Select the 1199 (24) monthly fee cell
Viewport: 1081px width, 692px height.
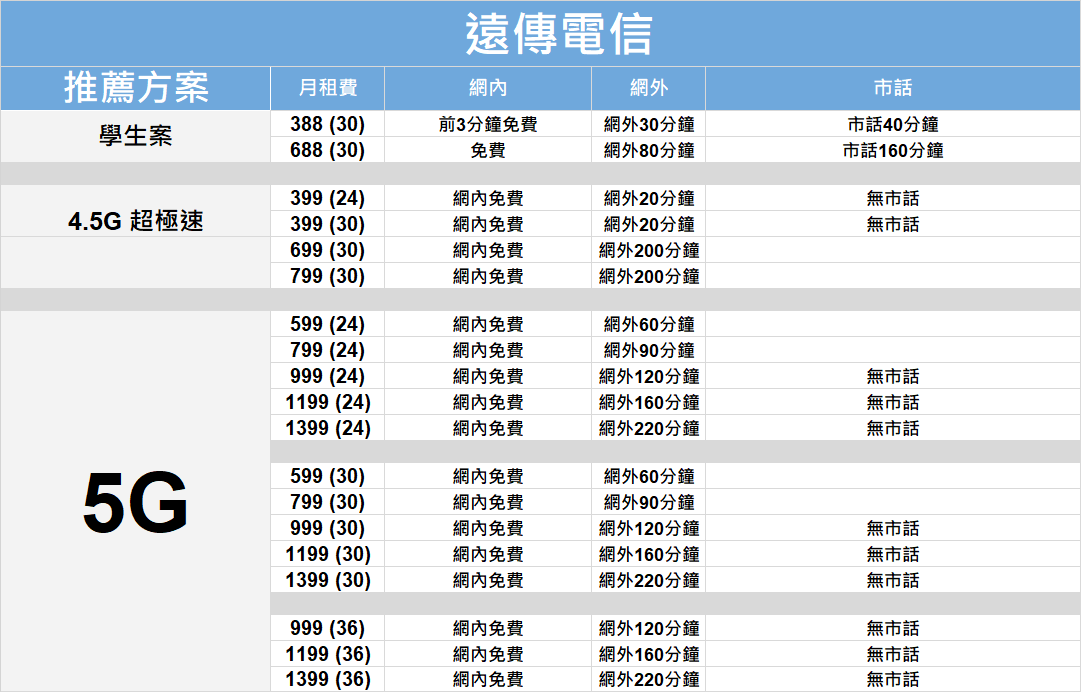click(x=327, y=402)
